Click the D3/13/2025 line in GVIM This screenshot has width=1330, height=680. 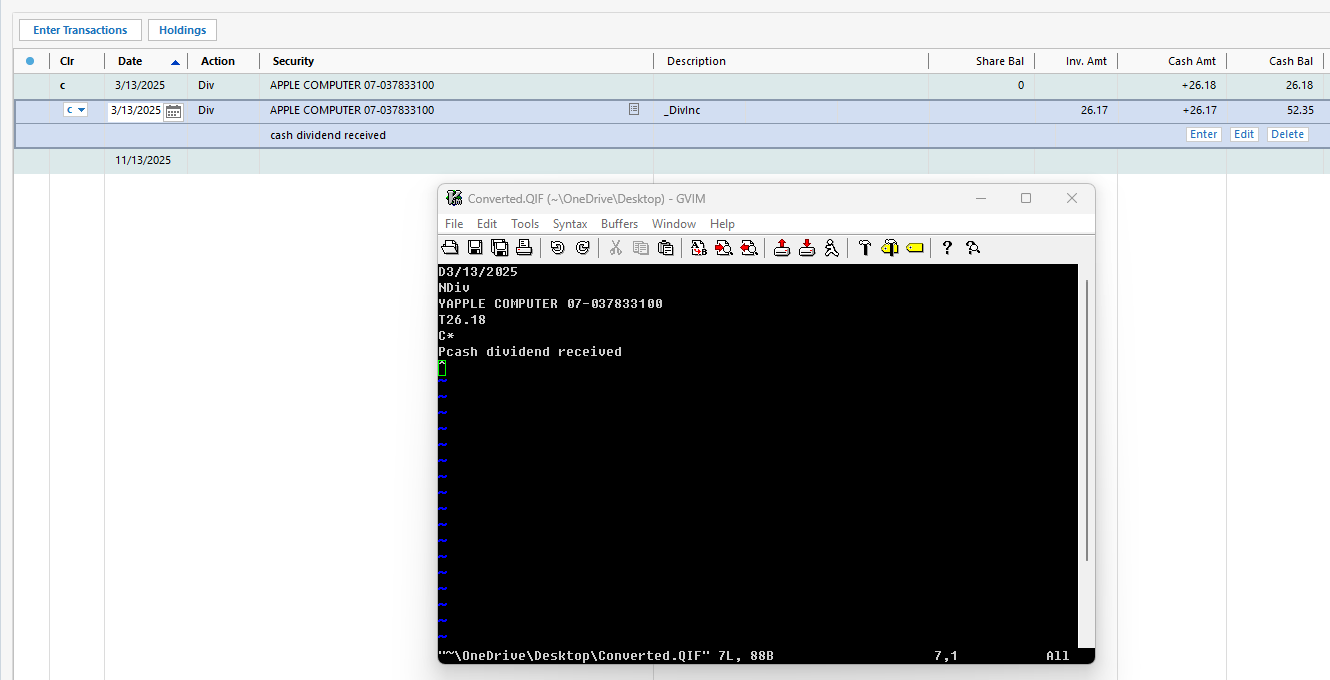[x=478, y=272]
